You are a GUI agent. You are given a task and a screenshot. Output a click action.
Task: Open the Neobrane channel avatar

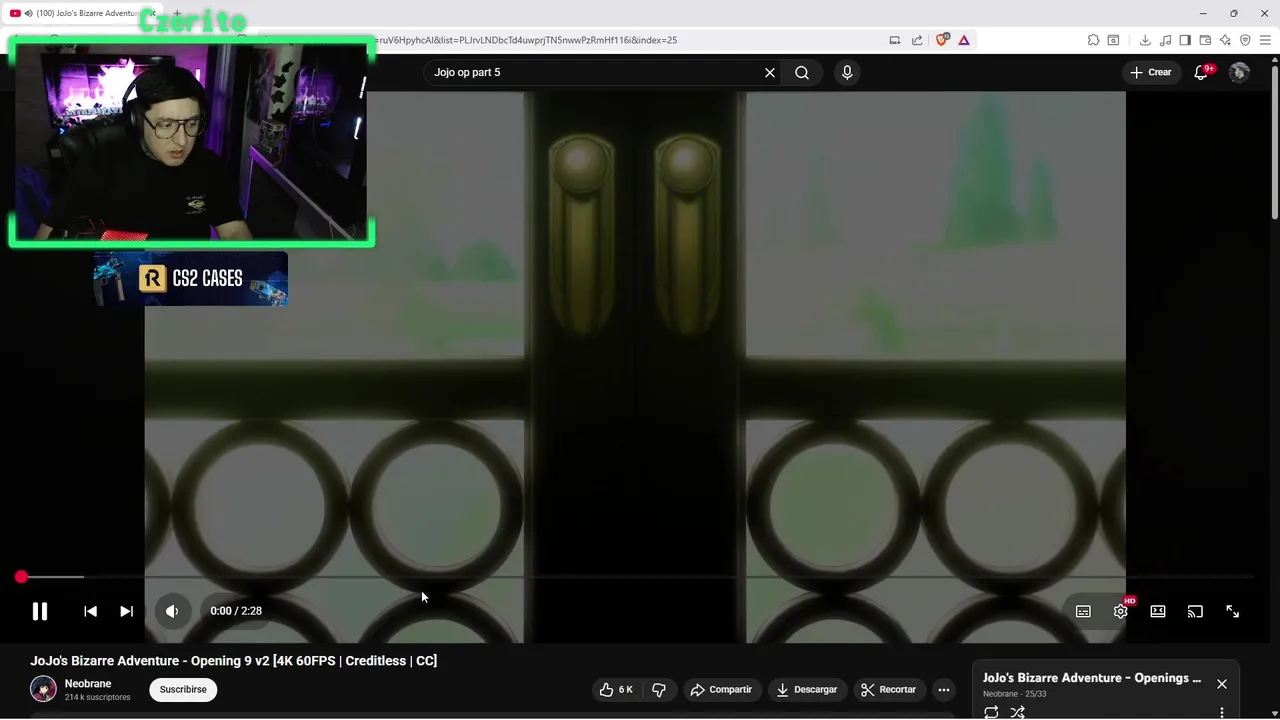click(x=43, y=689)
